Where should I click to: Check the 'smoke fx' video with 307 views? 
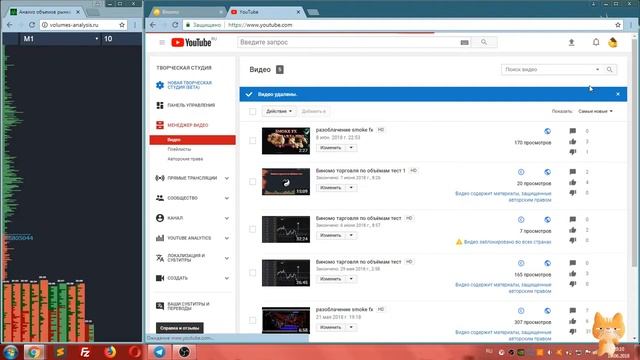253,320
